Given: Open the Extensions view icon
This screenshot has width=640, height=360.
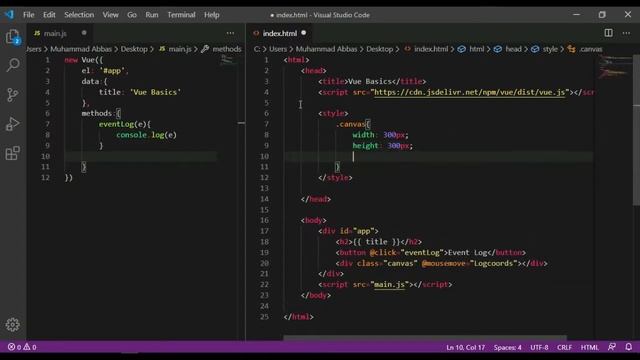Looking at the screenshot, I should click(x=13, y=153).
